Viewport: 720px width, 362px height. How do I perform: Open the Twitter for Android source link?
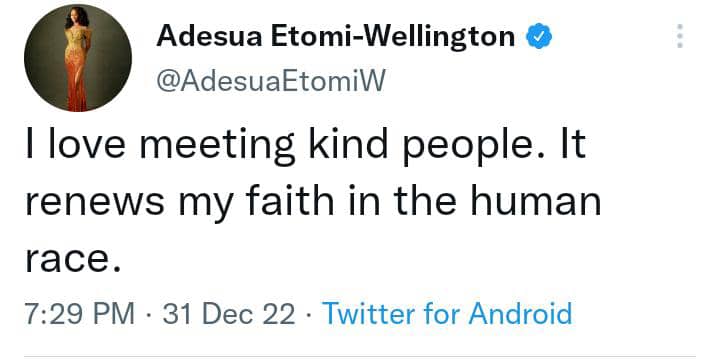pos(447,314)
